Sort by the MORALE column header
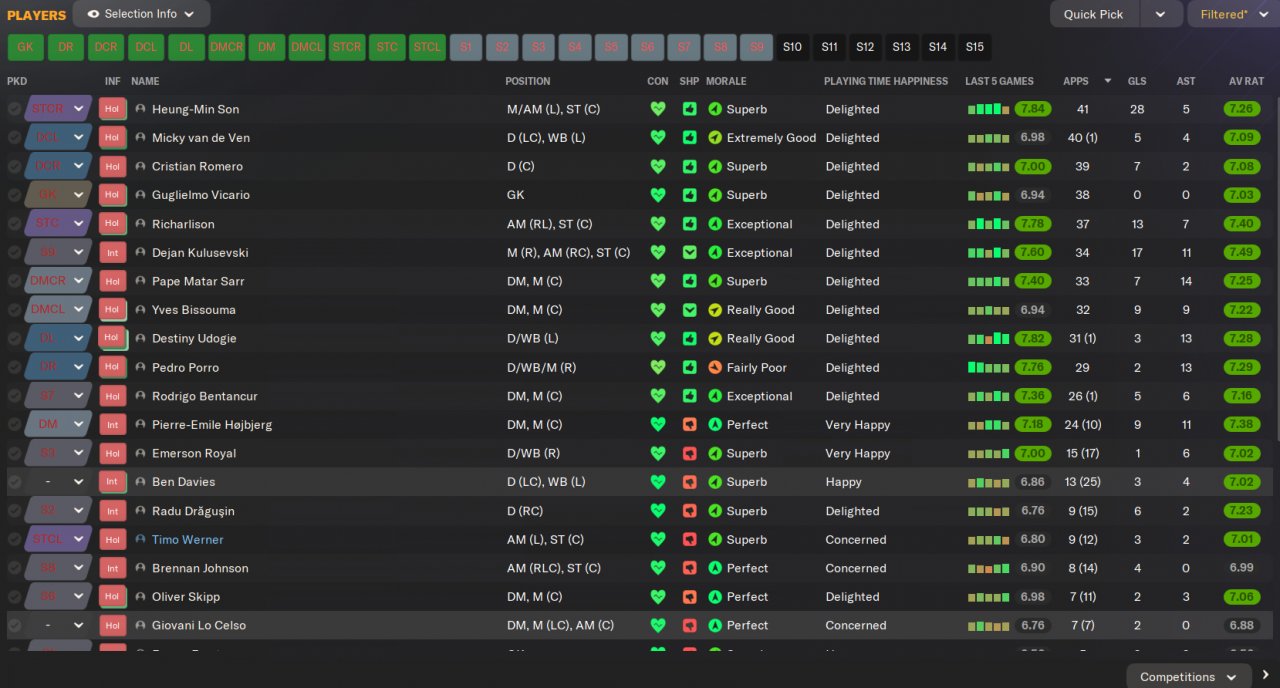Viewport: 1280px width, 688px height. 726,81
